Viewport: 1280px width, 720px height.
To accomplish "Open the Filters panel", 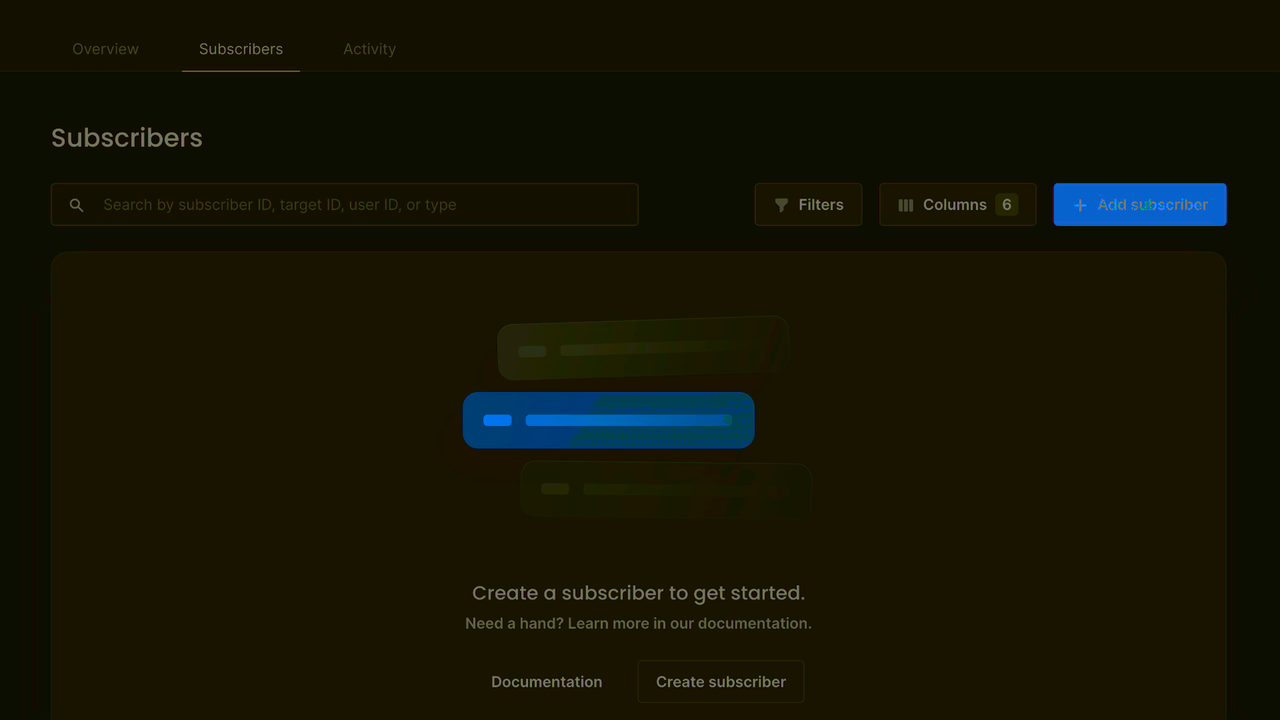I will click(808, 205).
